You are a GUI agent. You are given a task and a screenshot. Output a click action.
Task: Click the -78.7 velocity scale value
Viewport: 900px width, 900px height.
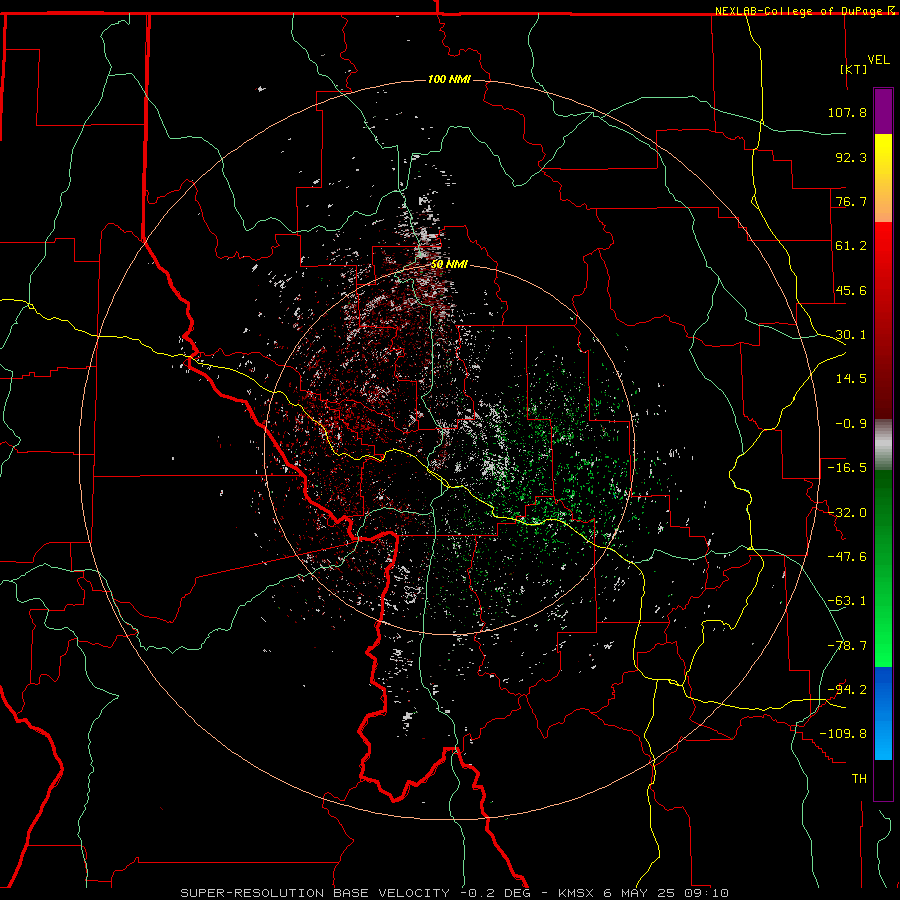[847, 646]
